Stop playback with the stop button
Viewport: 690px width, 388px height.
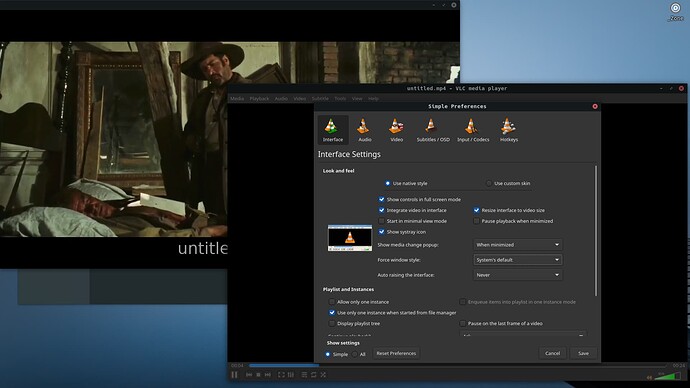(258, 375)
